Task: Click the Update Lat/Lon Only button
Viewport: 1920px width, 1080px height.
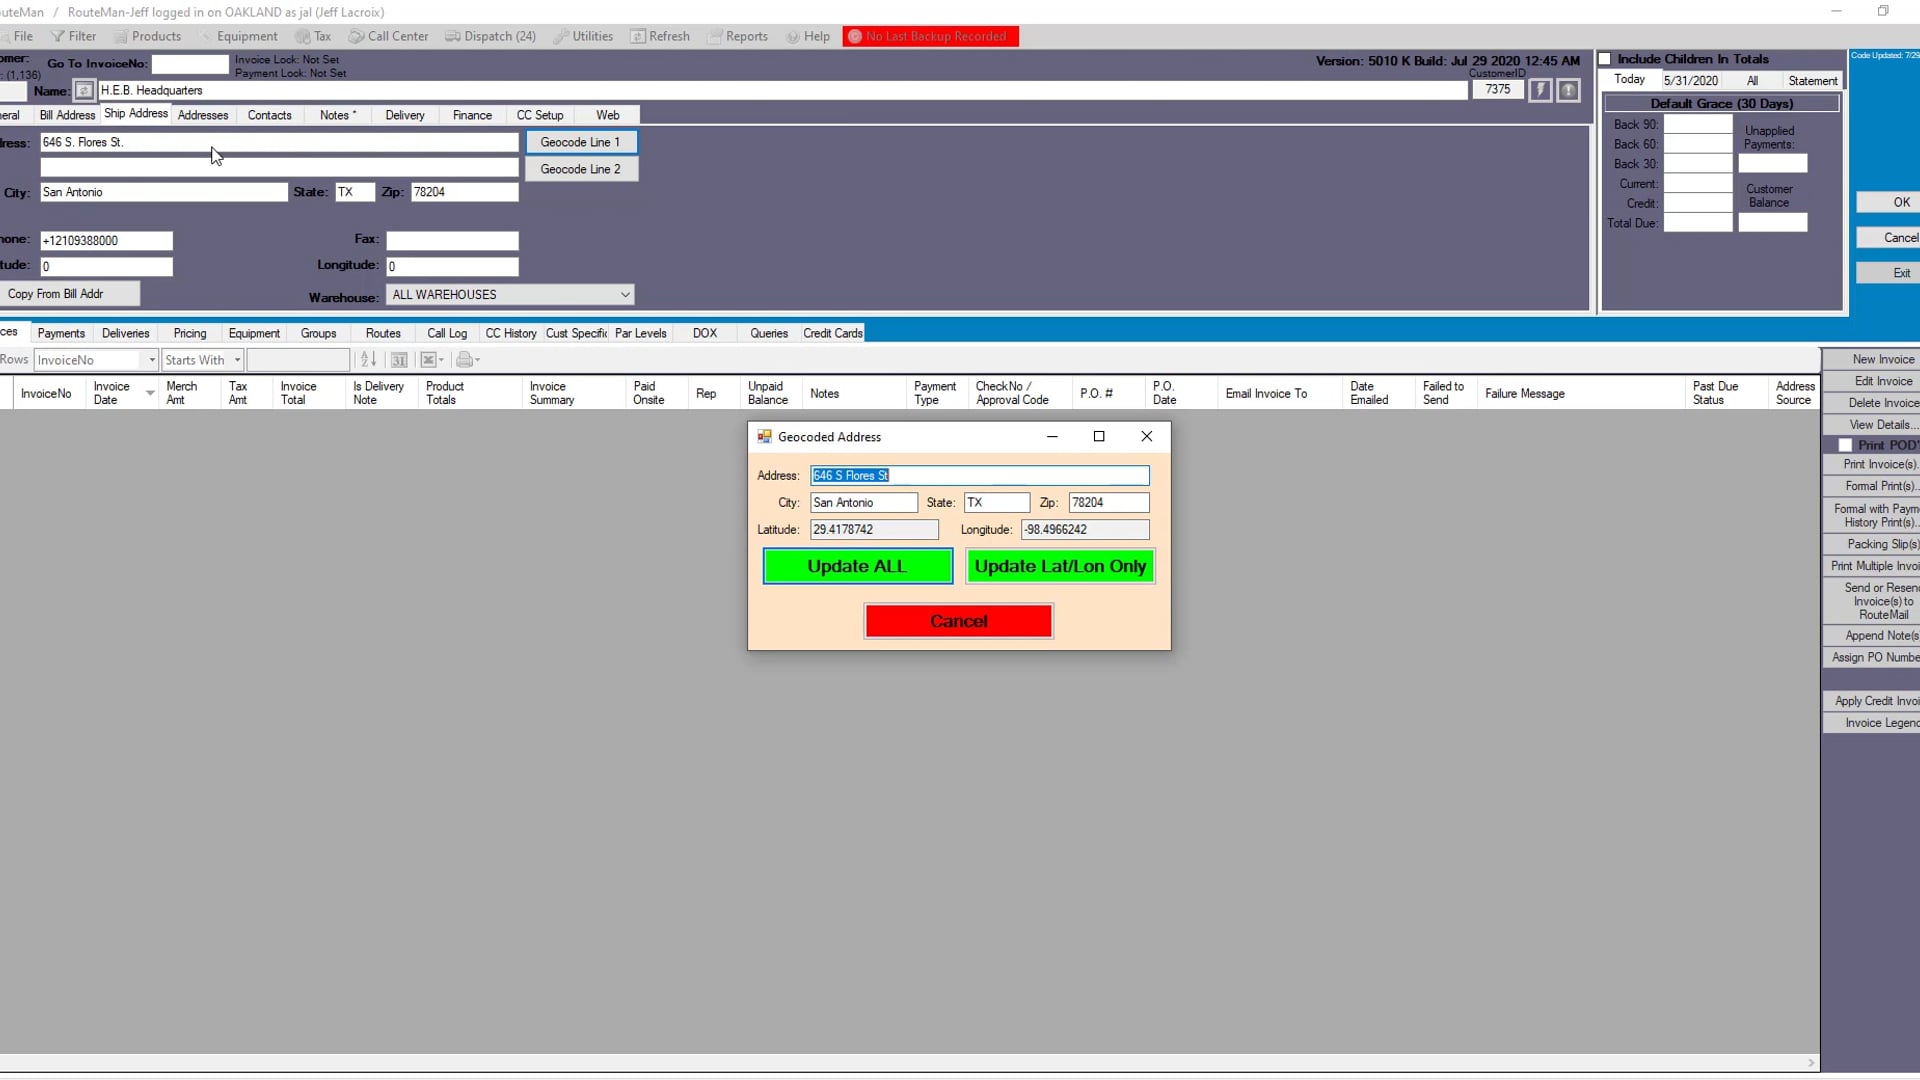Action: (1060, 566)
